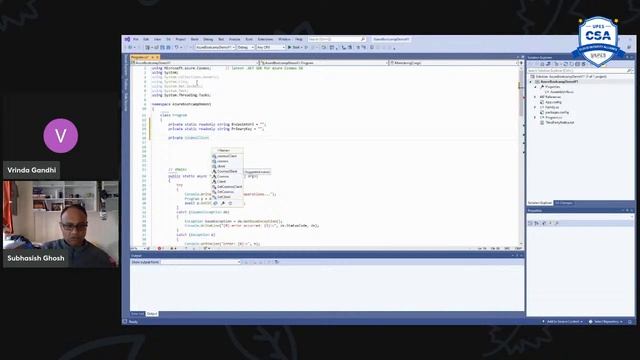Click the Visual Studio search box

tap(337, 39)
